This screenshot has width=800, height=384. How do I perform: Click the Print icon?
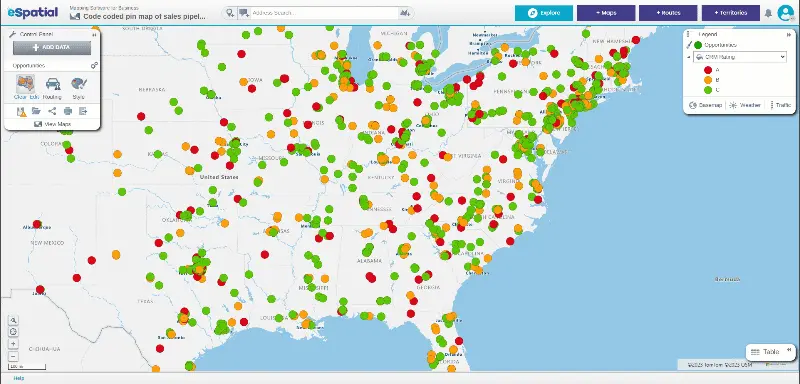coord(68,111)
